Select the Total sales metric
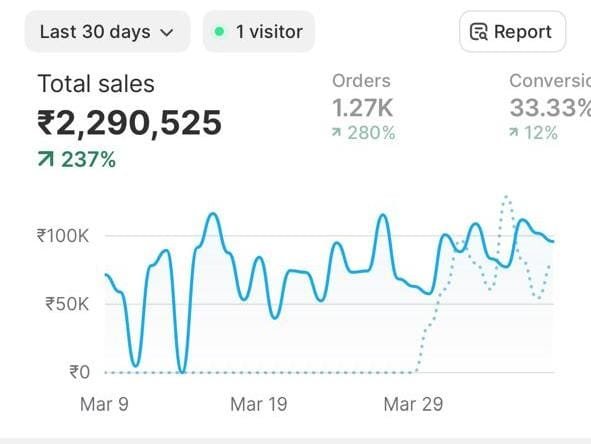The width and height of the screenshot is (591, 444). click(96, 84)
